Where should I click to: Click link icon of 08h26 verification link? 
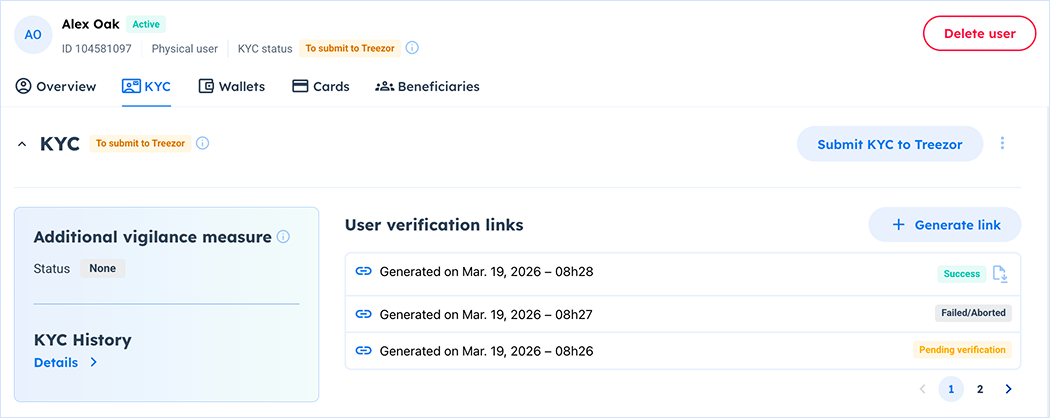[363, 350]
